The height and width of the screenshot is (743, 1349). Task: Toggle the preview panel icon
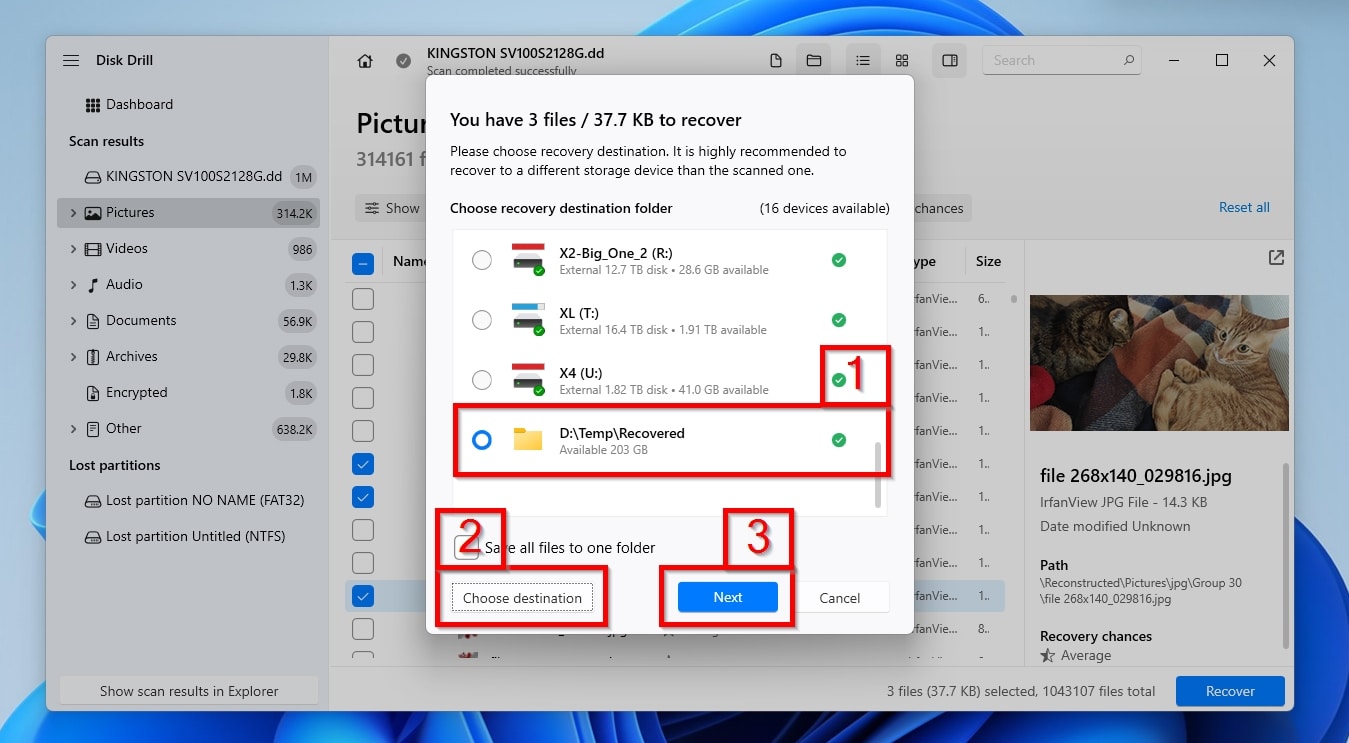[950, 61]
